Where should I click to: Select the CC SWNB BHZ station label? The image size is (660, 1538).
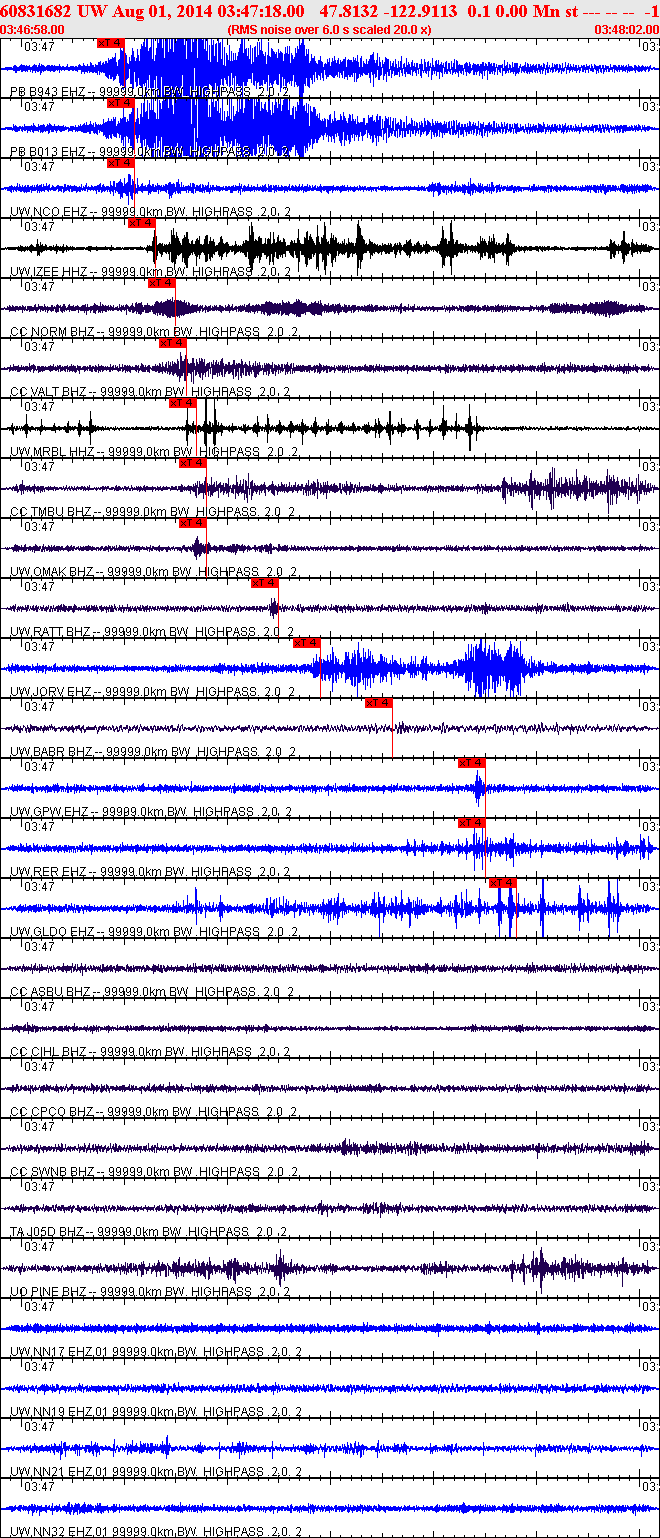pyautogui.click(x=154, y=1172)
